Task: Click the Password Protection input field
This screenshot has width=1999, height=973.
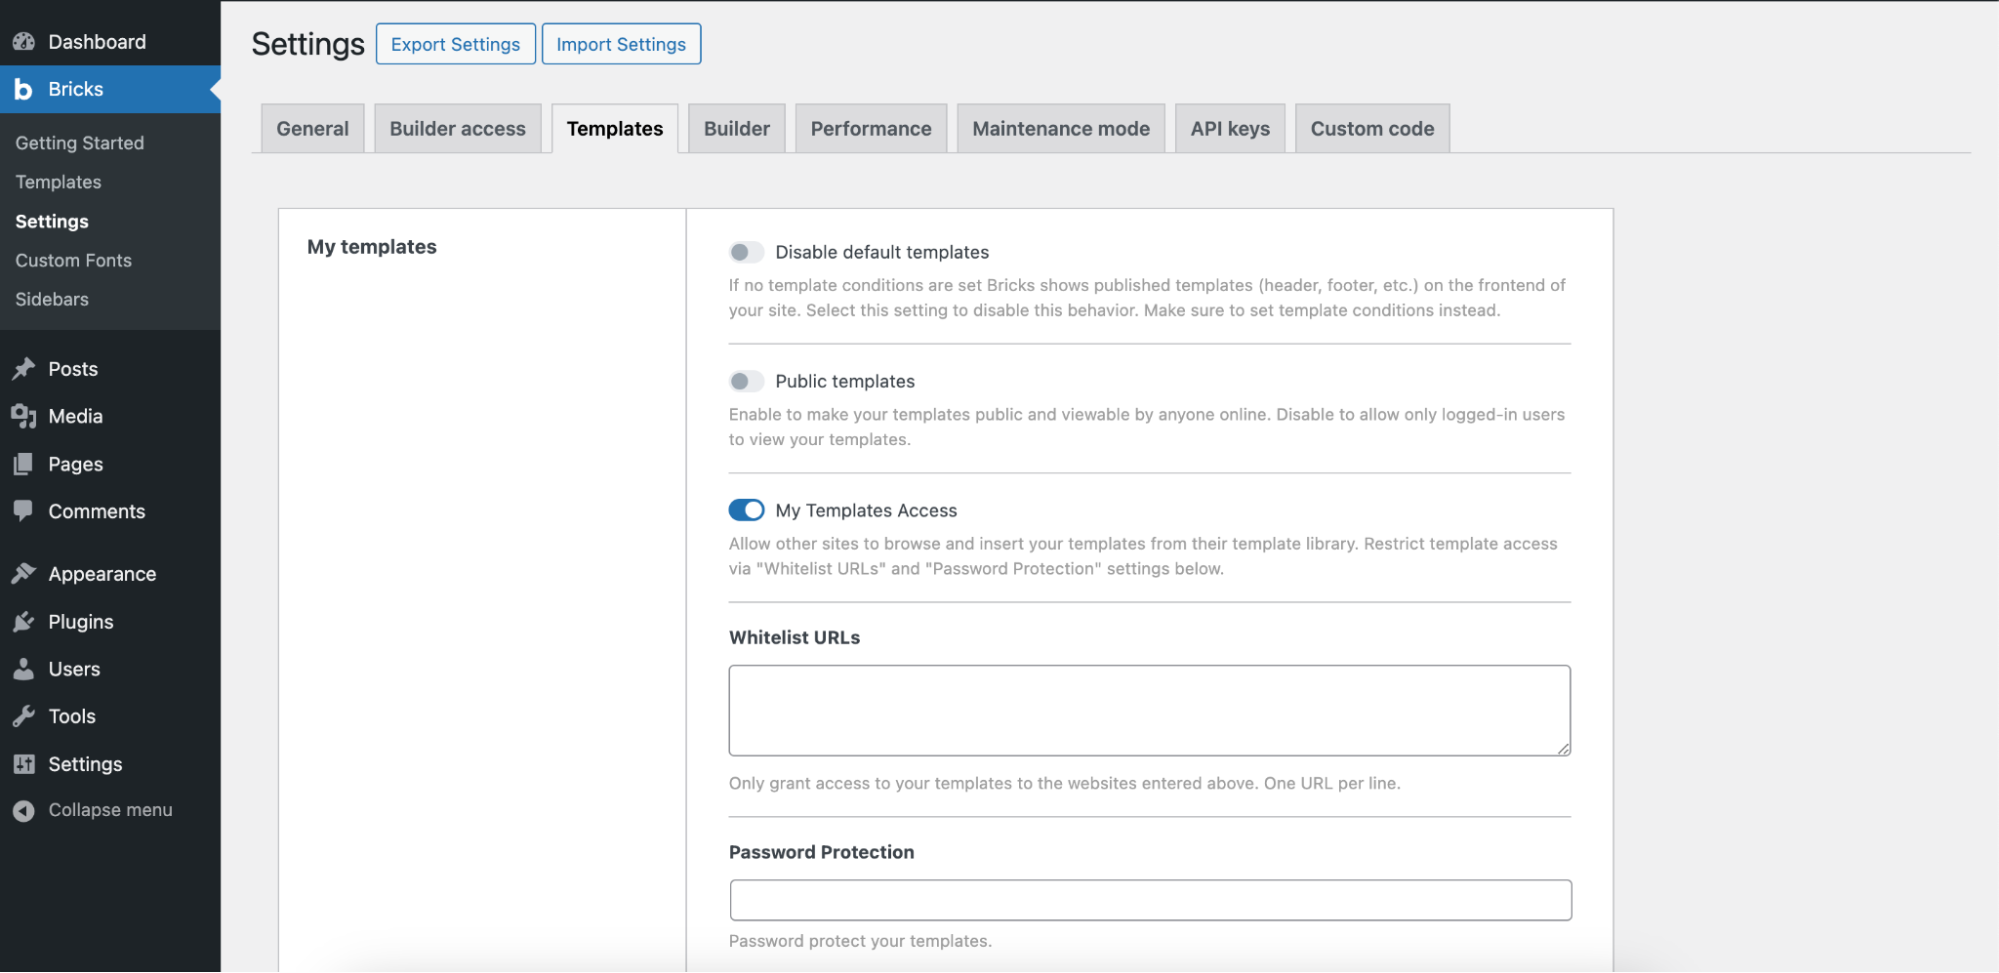Action: pyautogui.click(x=1150, y=900)
